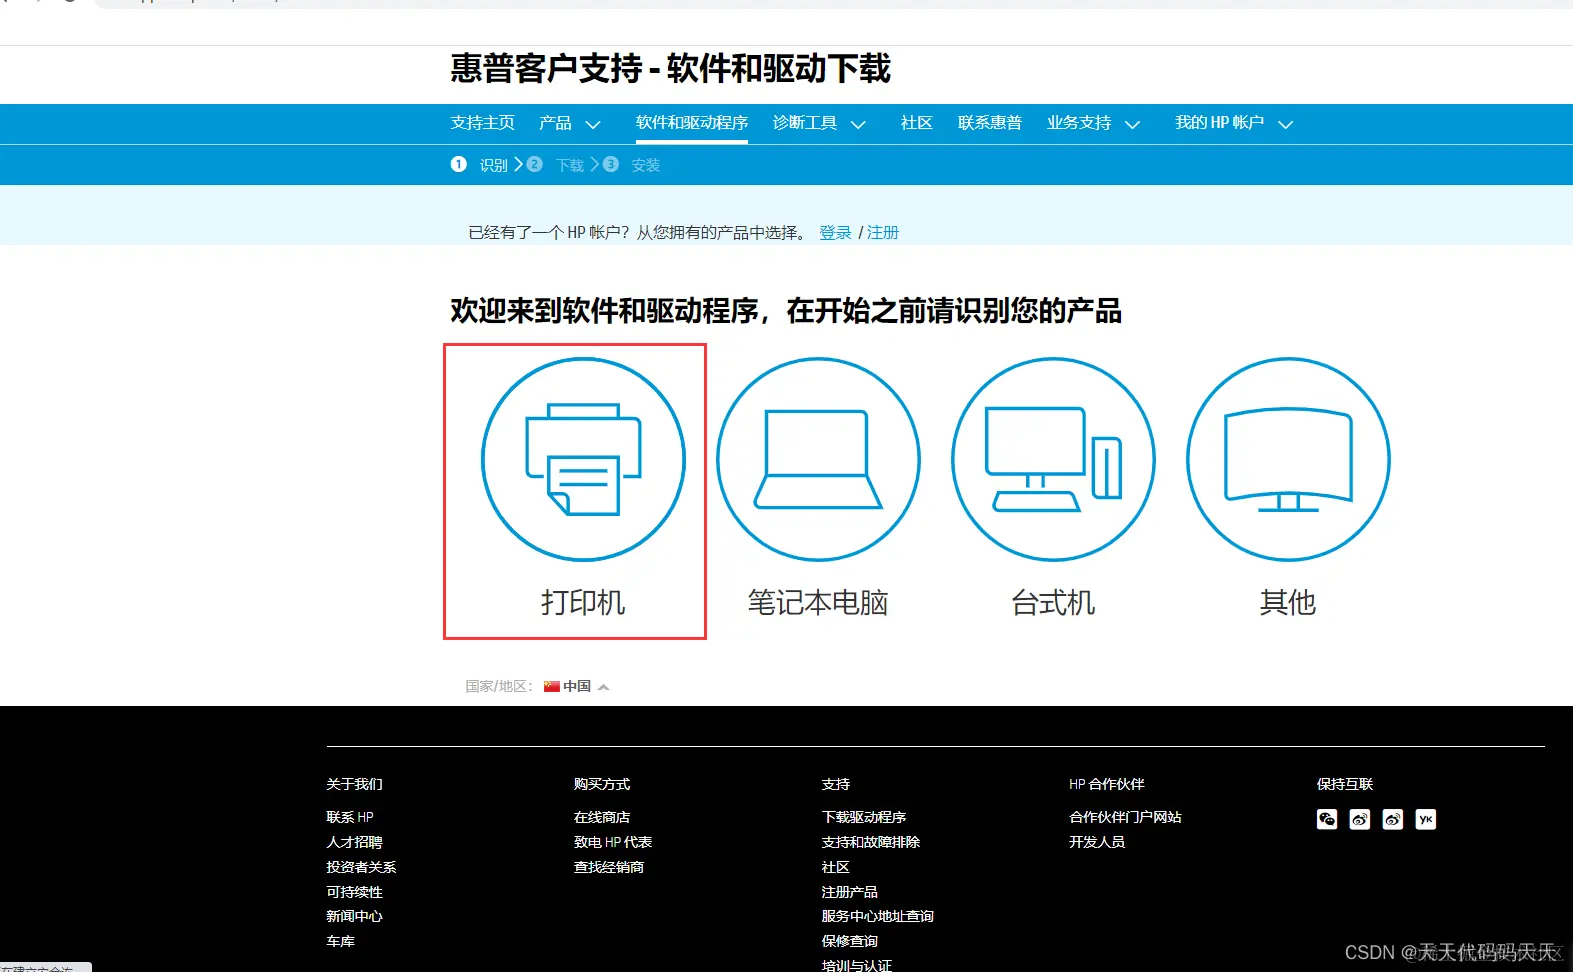This screenshot has width=1573, height=972.
Task: Click the China flag icon
Action: [x=552, y=686]
